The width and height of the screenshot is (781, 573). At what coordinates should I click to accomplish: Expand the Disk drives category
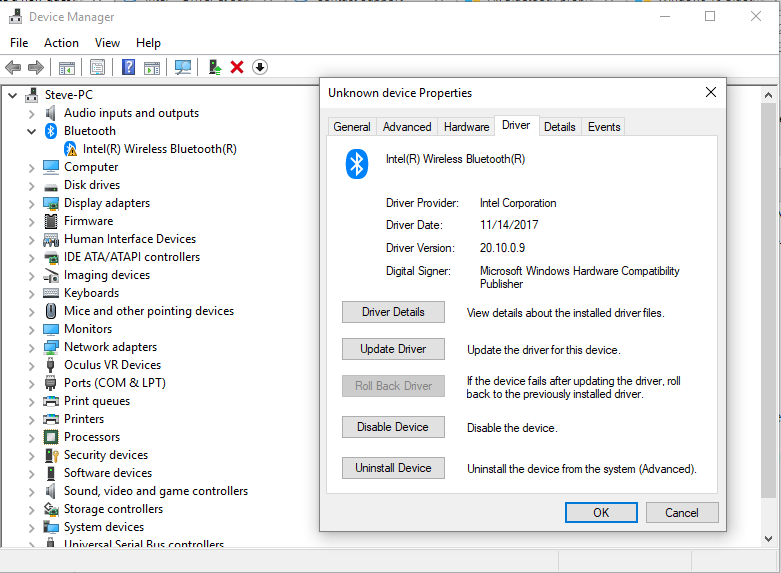tap(31, 185)
